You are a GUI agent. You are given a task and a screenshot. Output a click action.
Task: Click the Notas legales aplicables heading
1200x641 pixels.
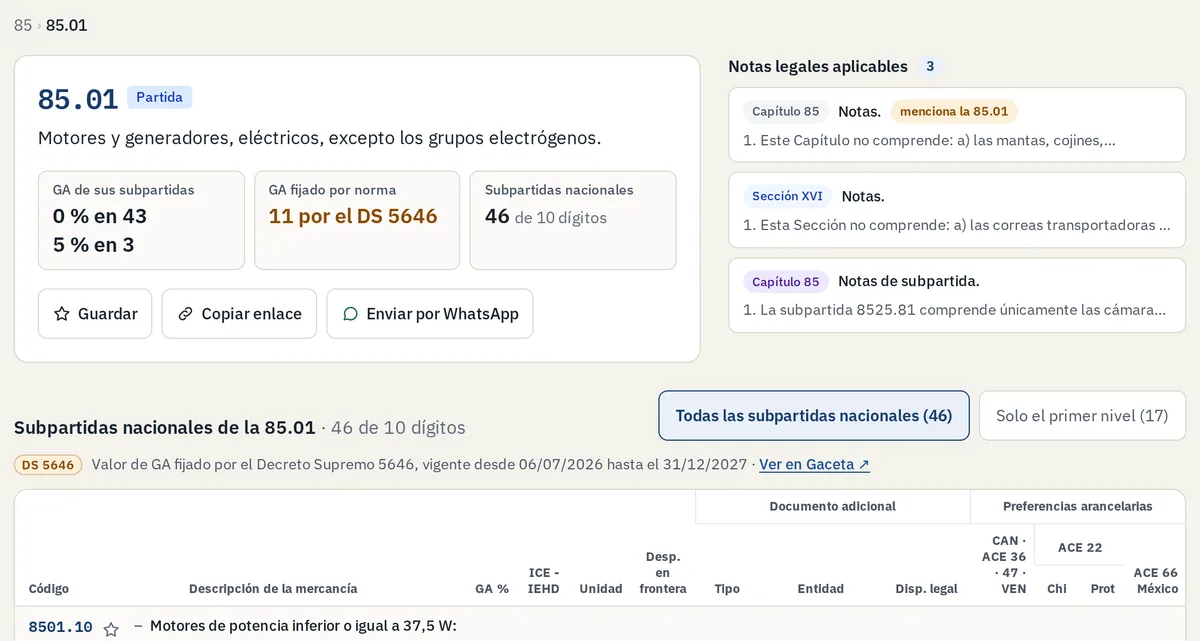(x=818, y=67)
